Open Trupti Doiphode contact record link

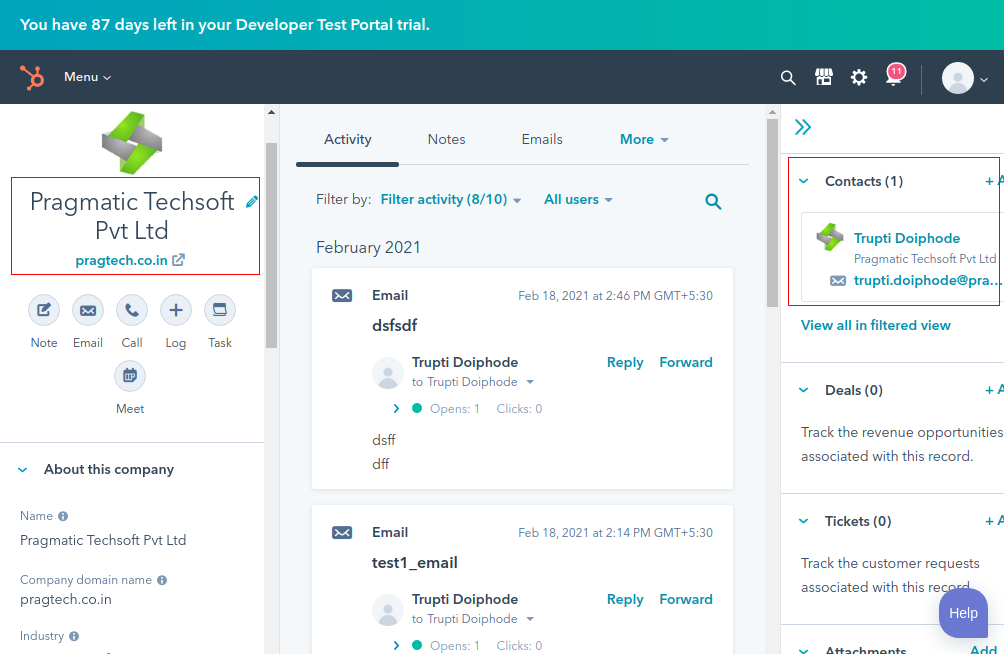tap(907, 238)
